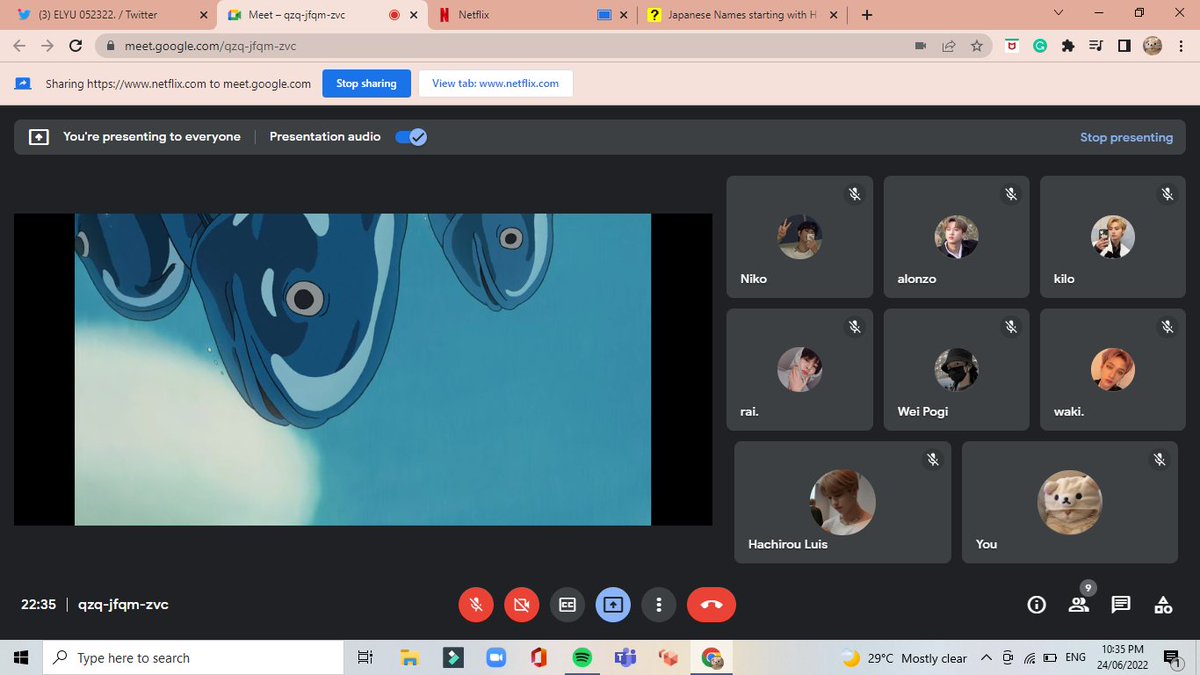The width and height of the screenshot is (1200, 675).
Task: Close the Japanese Names tab
Action: coord(835,15)
